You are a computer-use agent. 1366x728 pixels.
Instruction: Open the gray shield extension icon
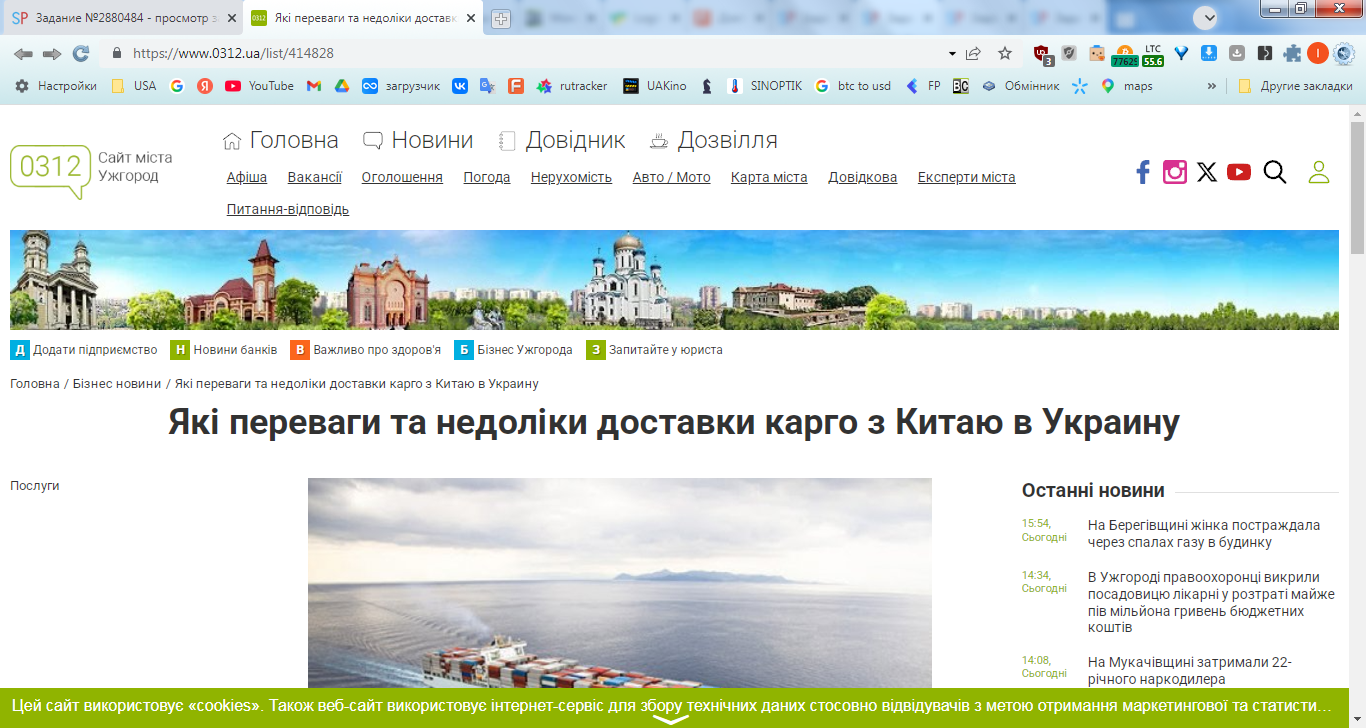pos(1069,54)
